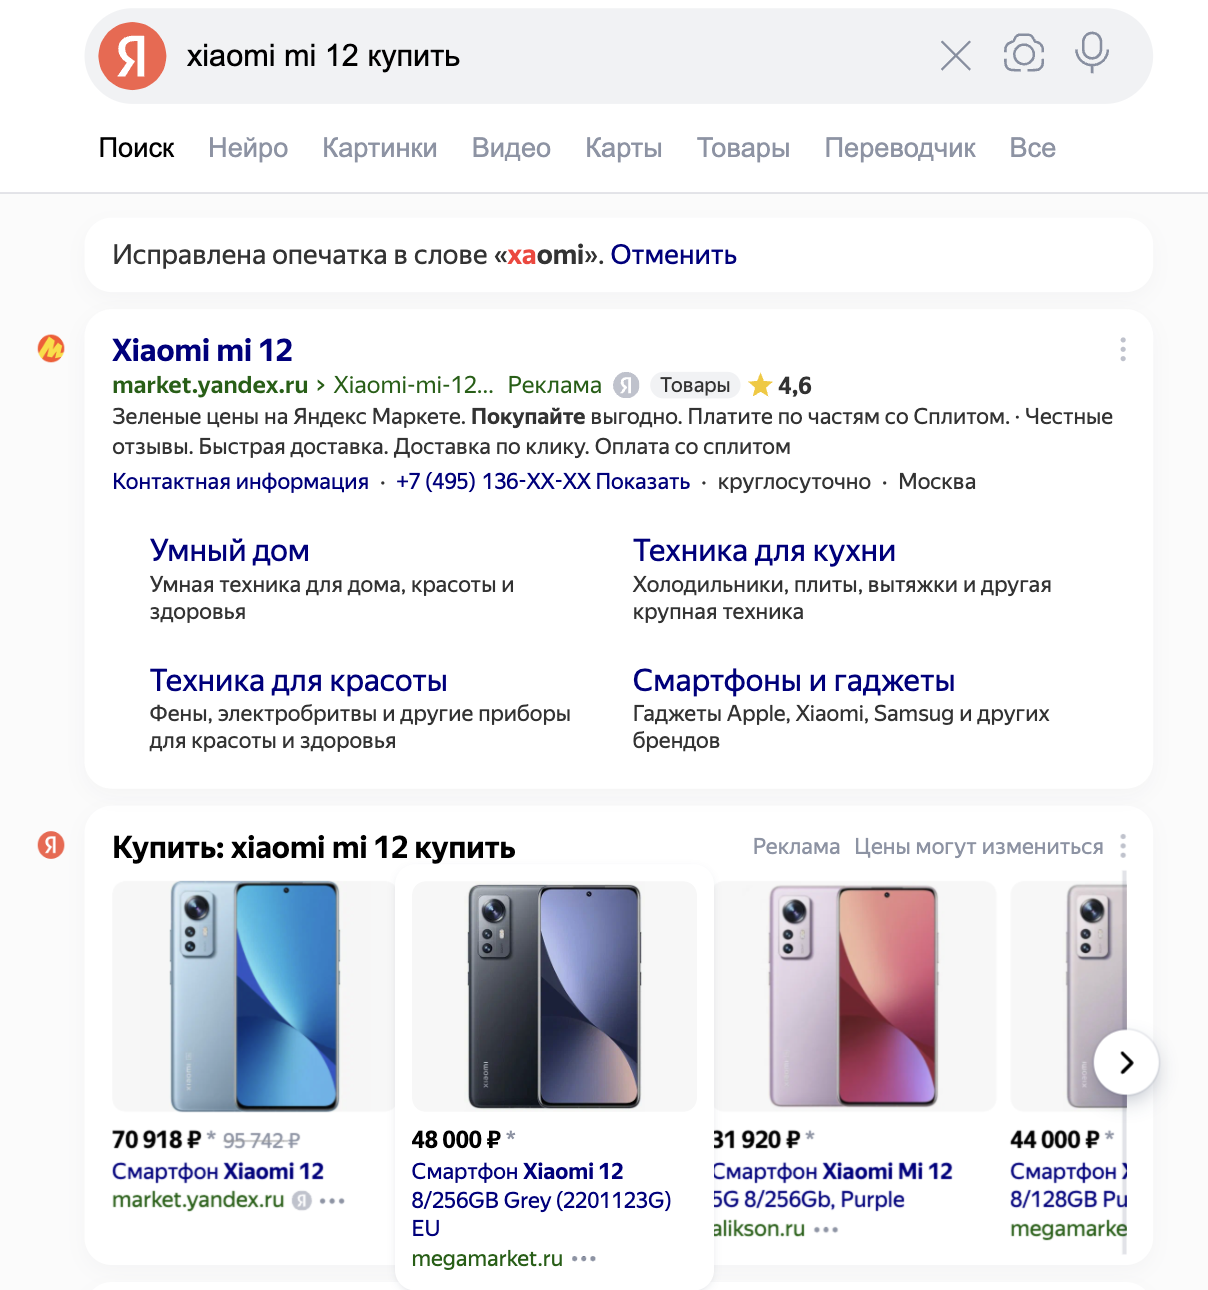Image resolution: width=1208 pixels, height=1290 pixels.
Task: Open three-dot menu for Xiaomi mi 12 ad
Action: [1123, 349]
